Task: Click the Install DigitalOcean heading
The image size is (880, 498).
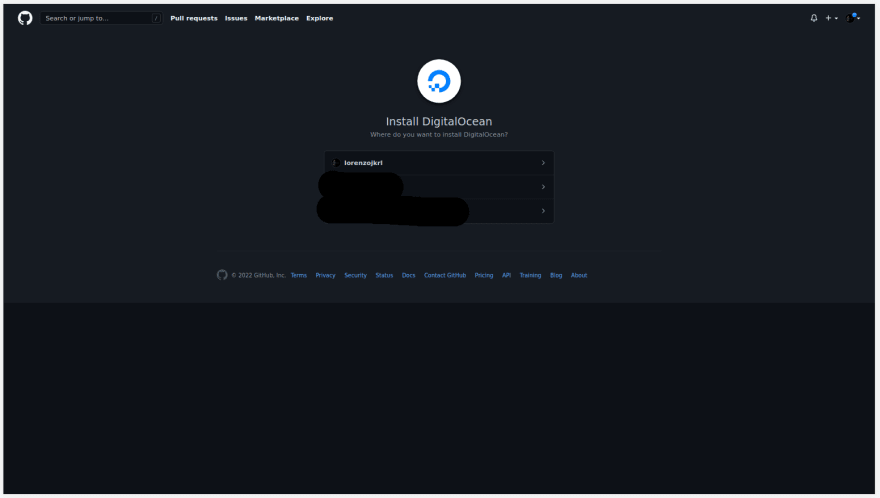Action: click(439, 121)
